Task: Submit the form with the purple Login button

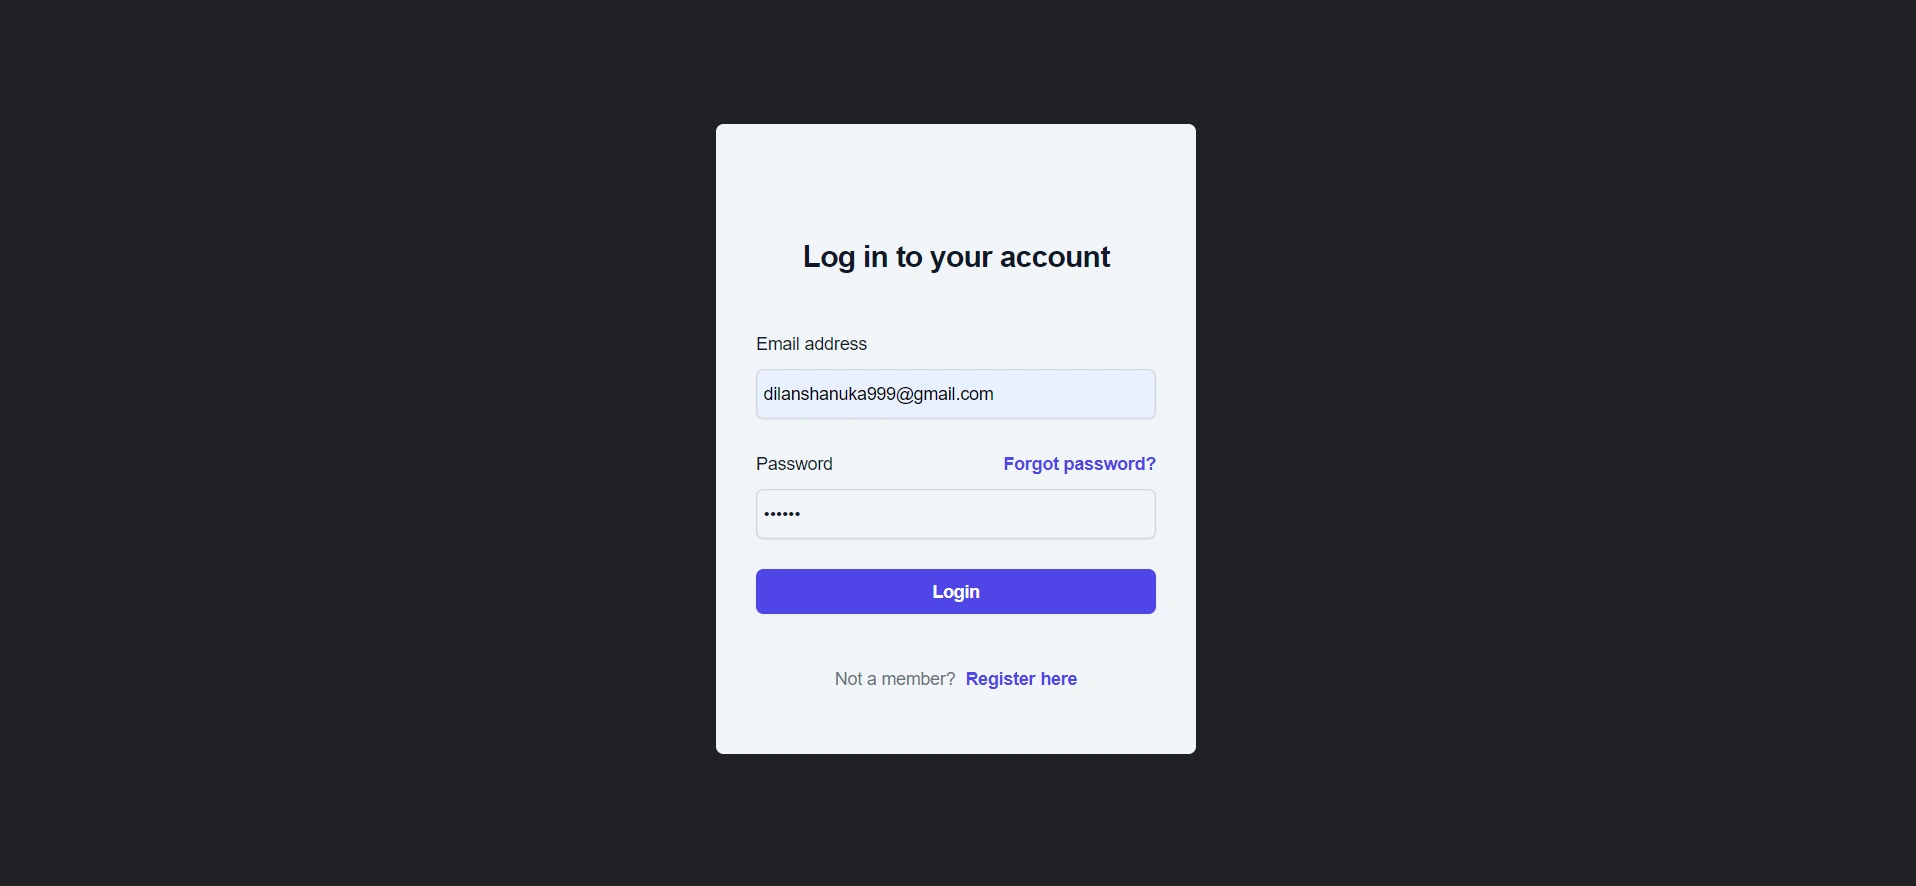Action: (955, 591)
